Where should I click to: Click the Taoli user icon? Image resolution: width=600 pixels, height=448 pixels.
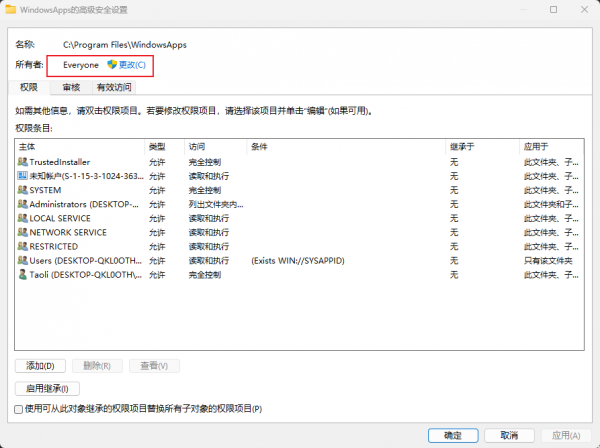pos(23,275)
